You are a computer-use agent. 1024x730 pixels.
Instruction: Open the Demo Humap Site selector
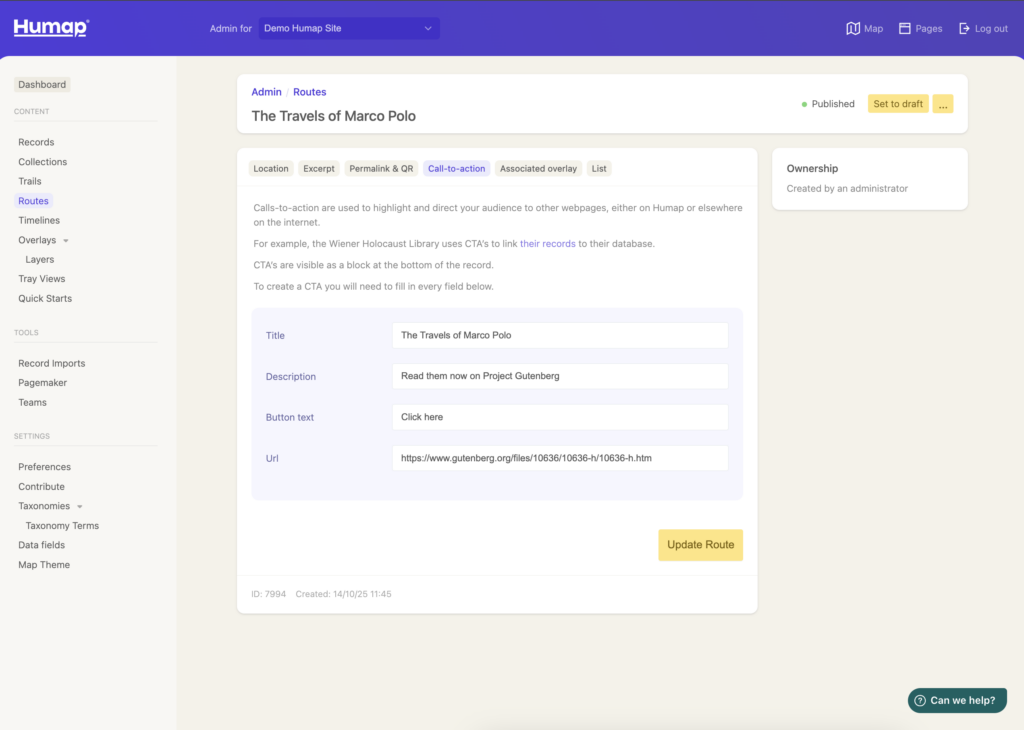point(348,28)
